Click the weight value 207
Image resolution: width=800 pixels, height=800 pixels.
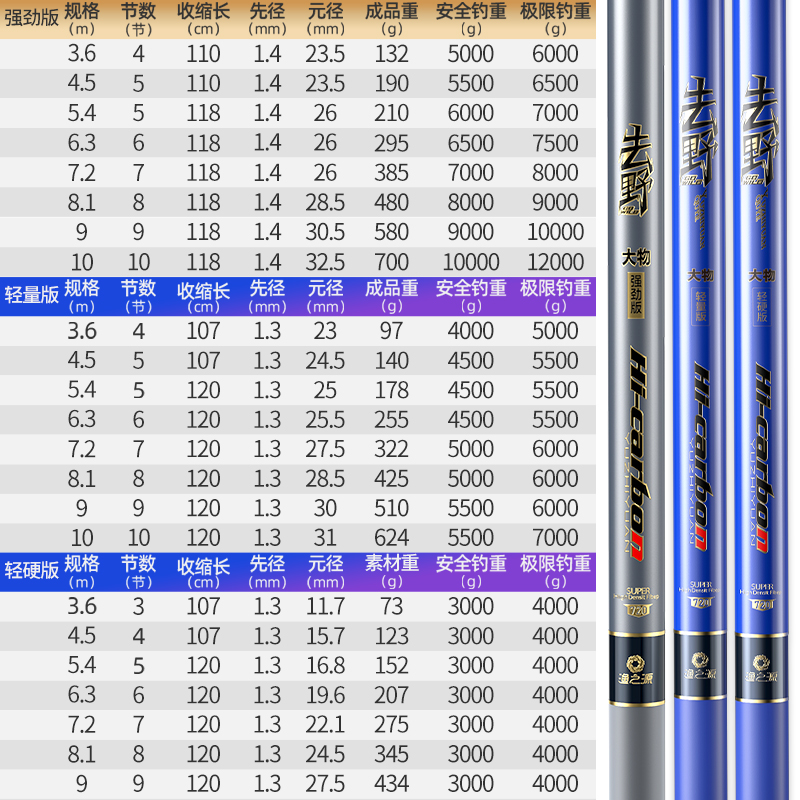point(391,695)
